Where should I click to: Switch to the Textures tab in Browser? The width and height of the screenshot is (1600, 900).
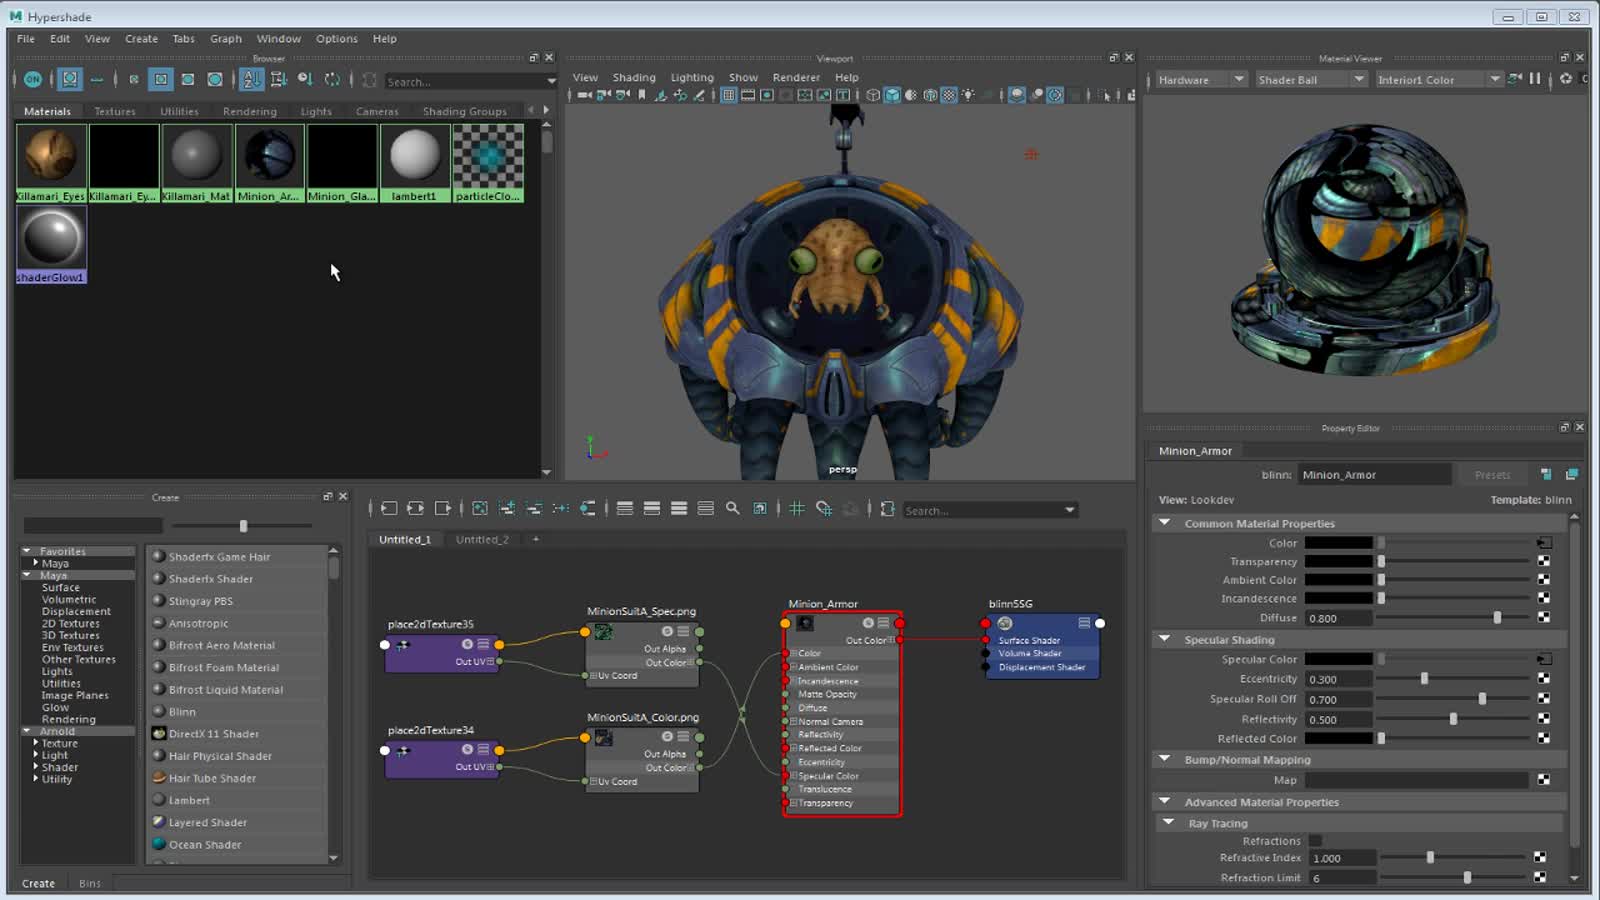[x=115, y=112]
